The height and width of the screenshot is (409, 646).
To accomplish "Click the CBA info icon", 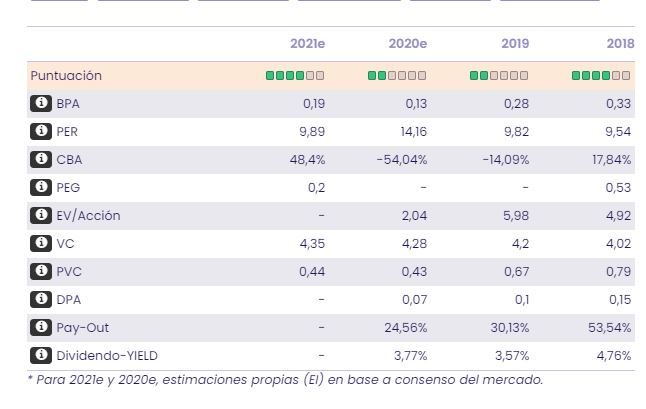I will (41, 159).
